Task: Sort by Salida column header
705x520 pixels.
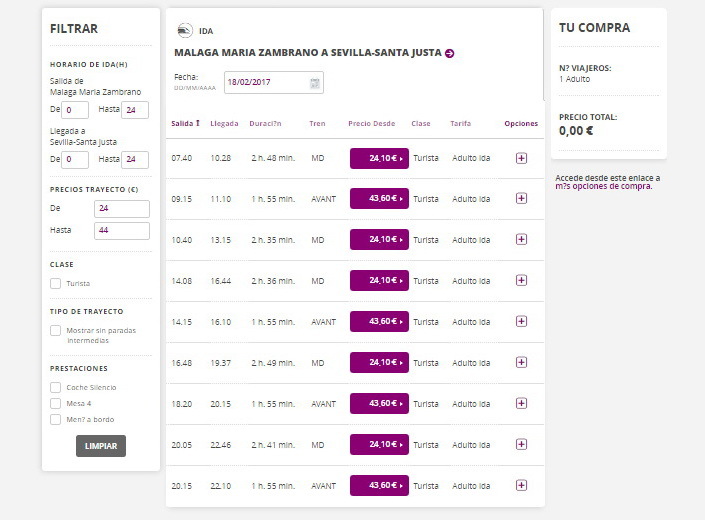Action: (x=185, y=124)
